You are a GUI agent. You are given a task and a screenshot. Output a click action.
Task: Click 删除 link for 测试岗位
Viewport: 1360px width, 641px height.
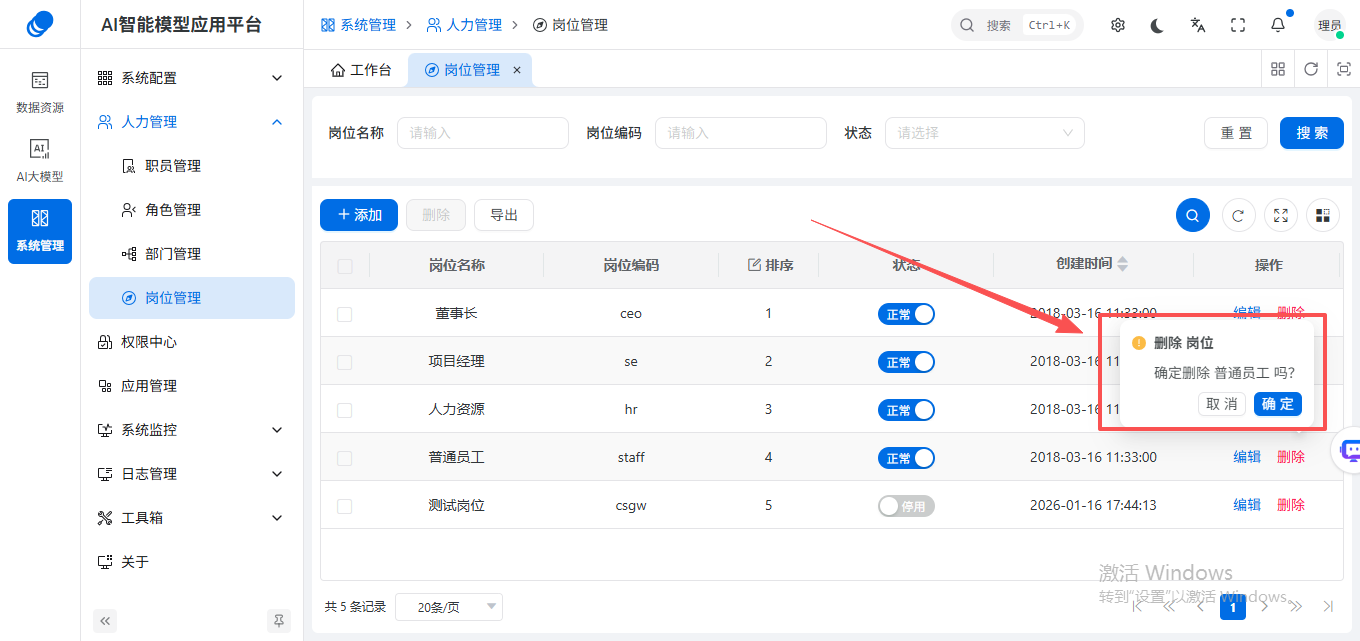(x=1291, y=505)
